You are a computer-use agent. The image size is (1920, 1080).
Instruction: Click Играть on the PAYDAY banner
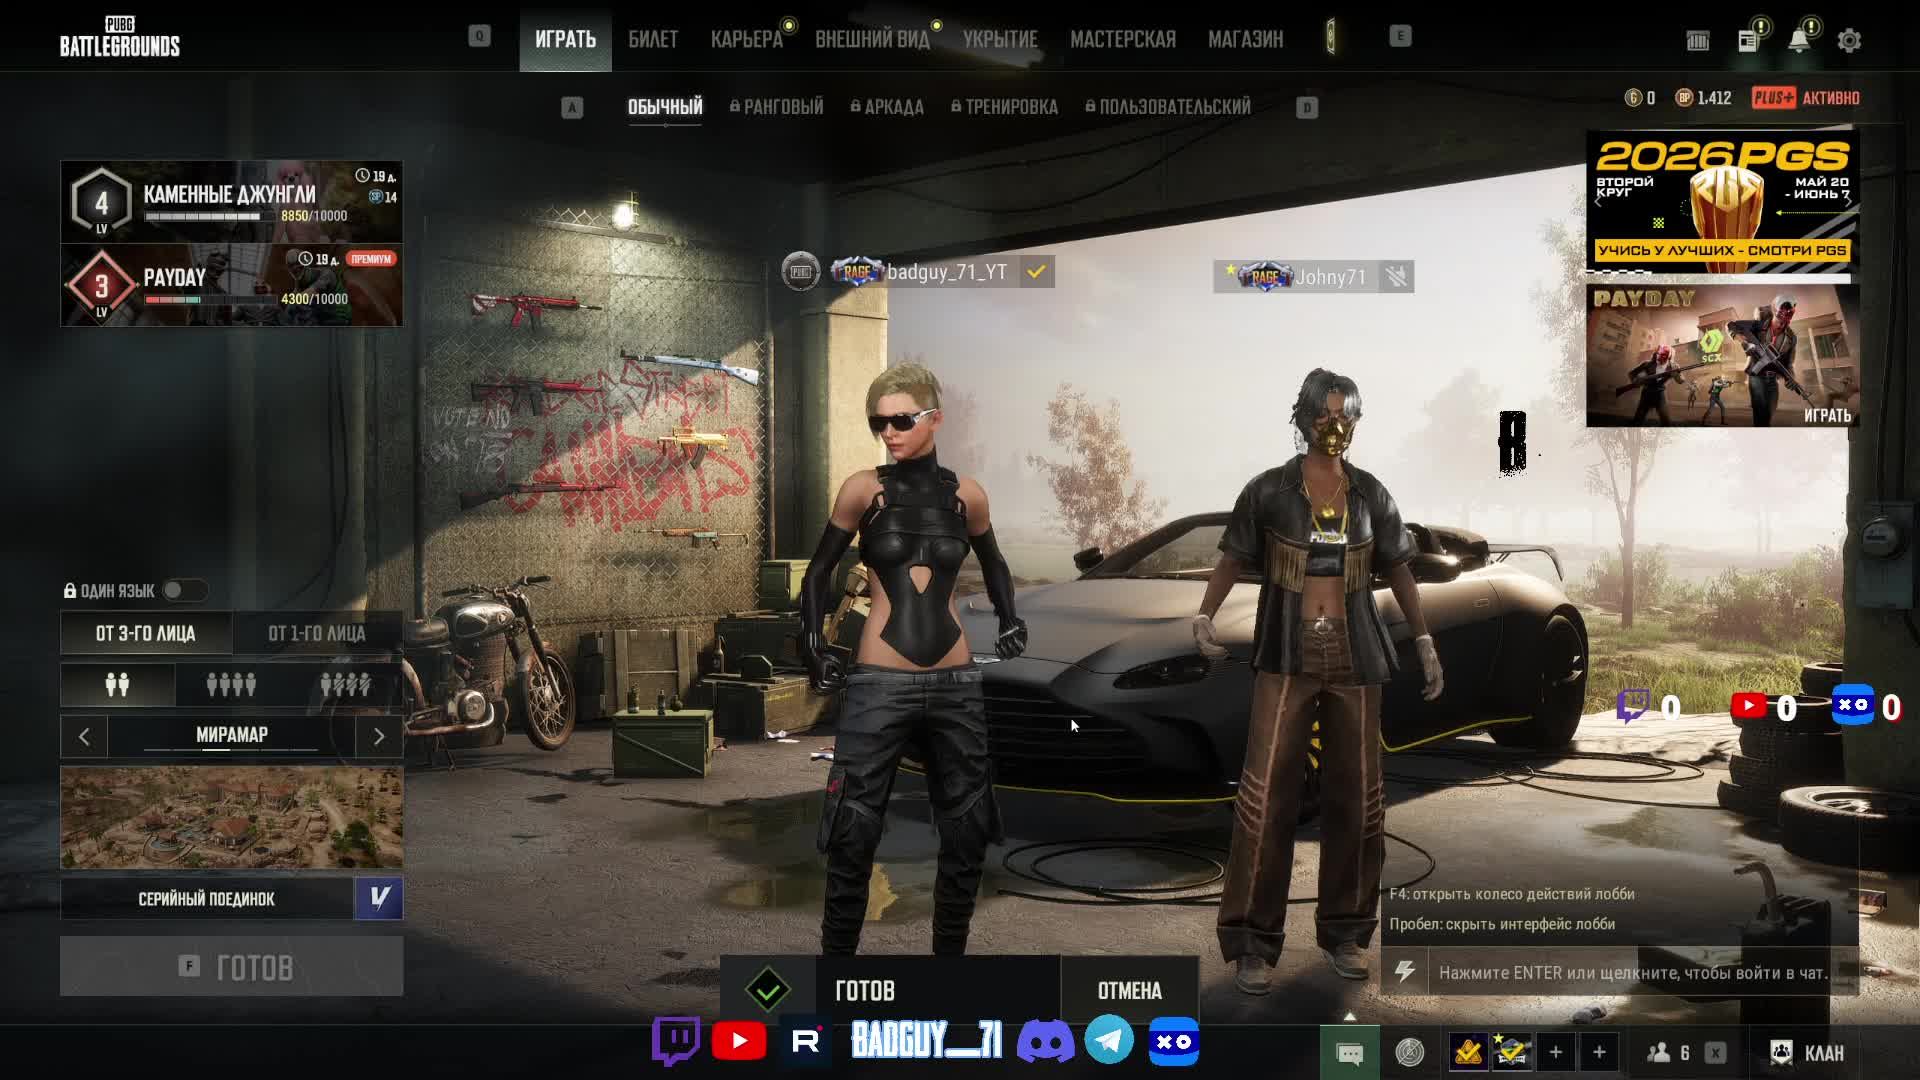pos(1828,415)
